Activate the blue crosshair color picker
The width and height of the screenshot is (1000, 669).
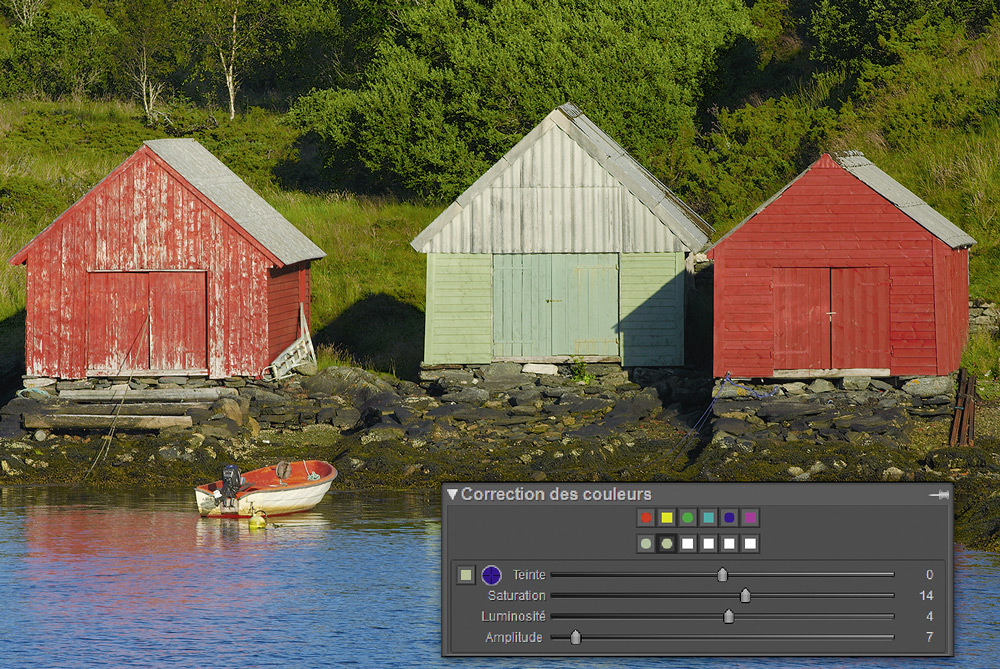pos(491,575)
